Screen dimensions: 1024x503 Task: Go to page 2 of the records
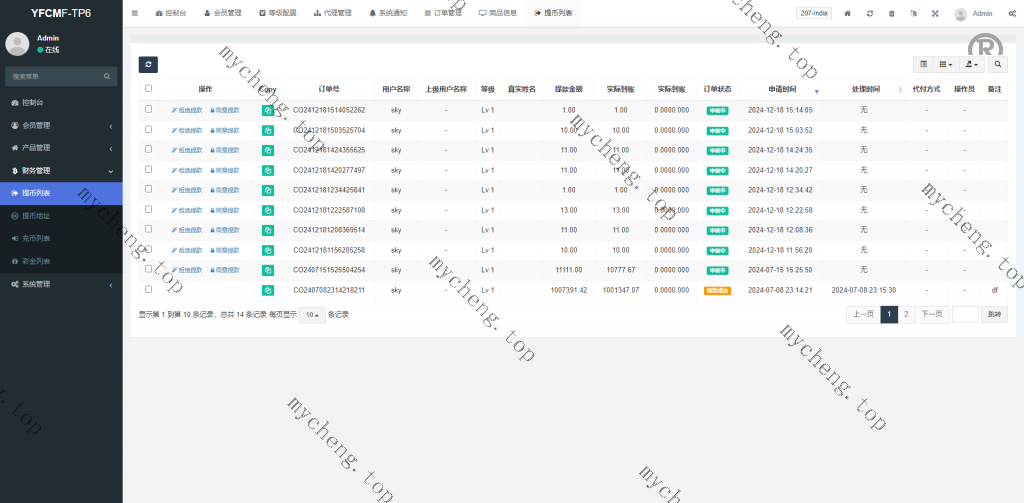point(906,314)
